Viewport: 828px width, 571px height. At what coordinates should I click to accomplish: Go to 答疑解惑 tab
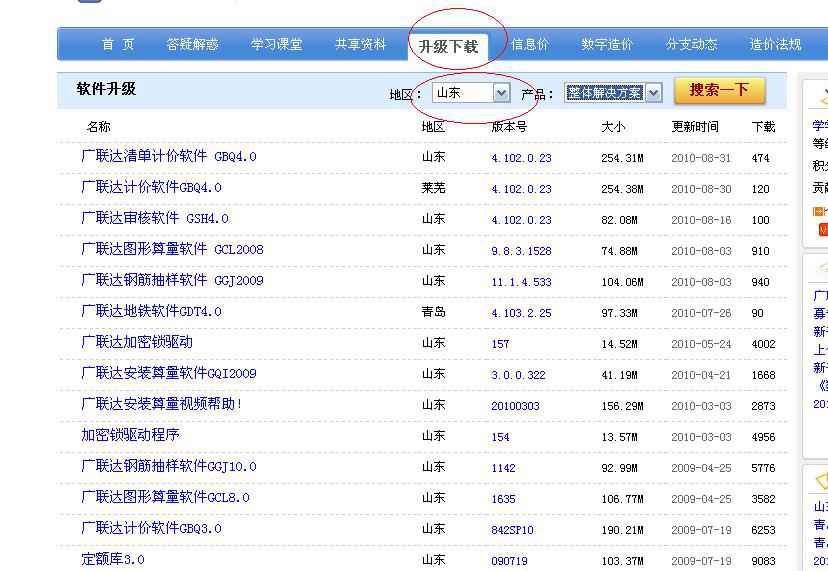tap(193, 44)
